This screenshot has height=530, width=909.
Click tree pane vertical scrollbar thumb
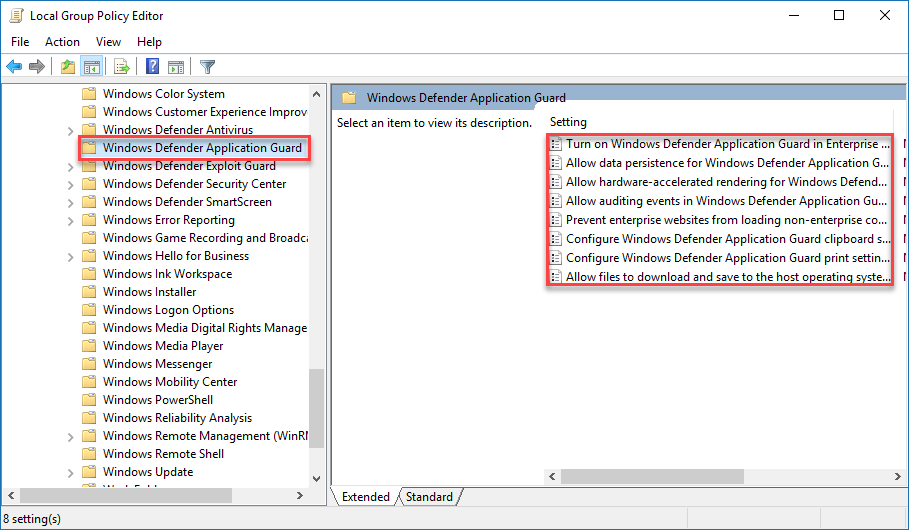[317, 408]
